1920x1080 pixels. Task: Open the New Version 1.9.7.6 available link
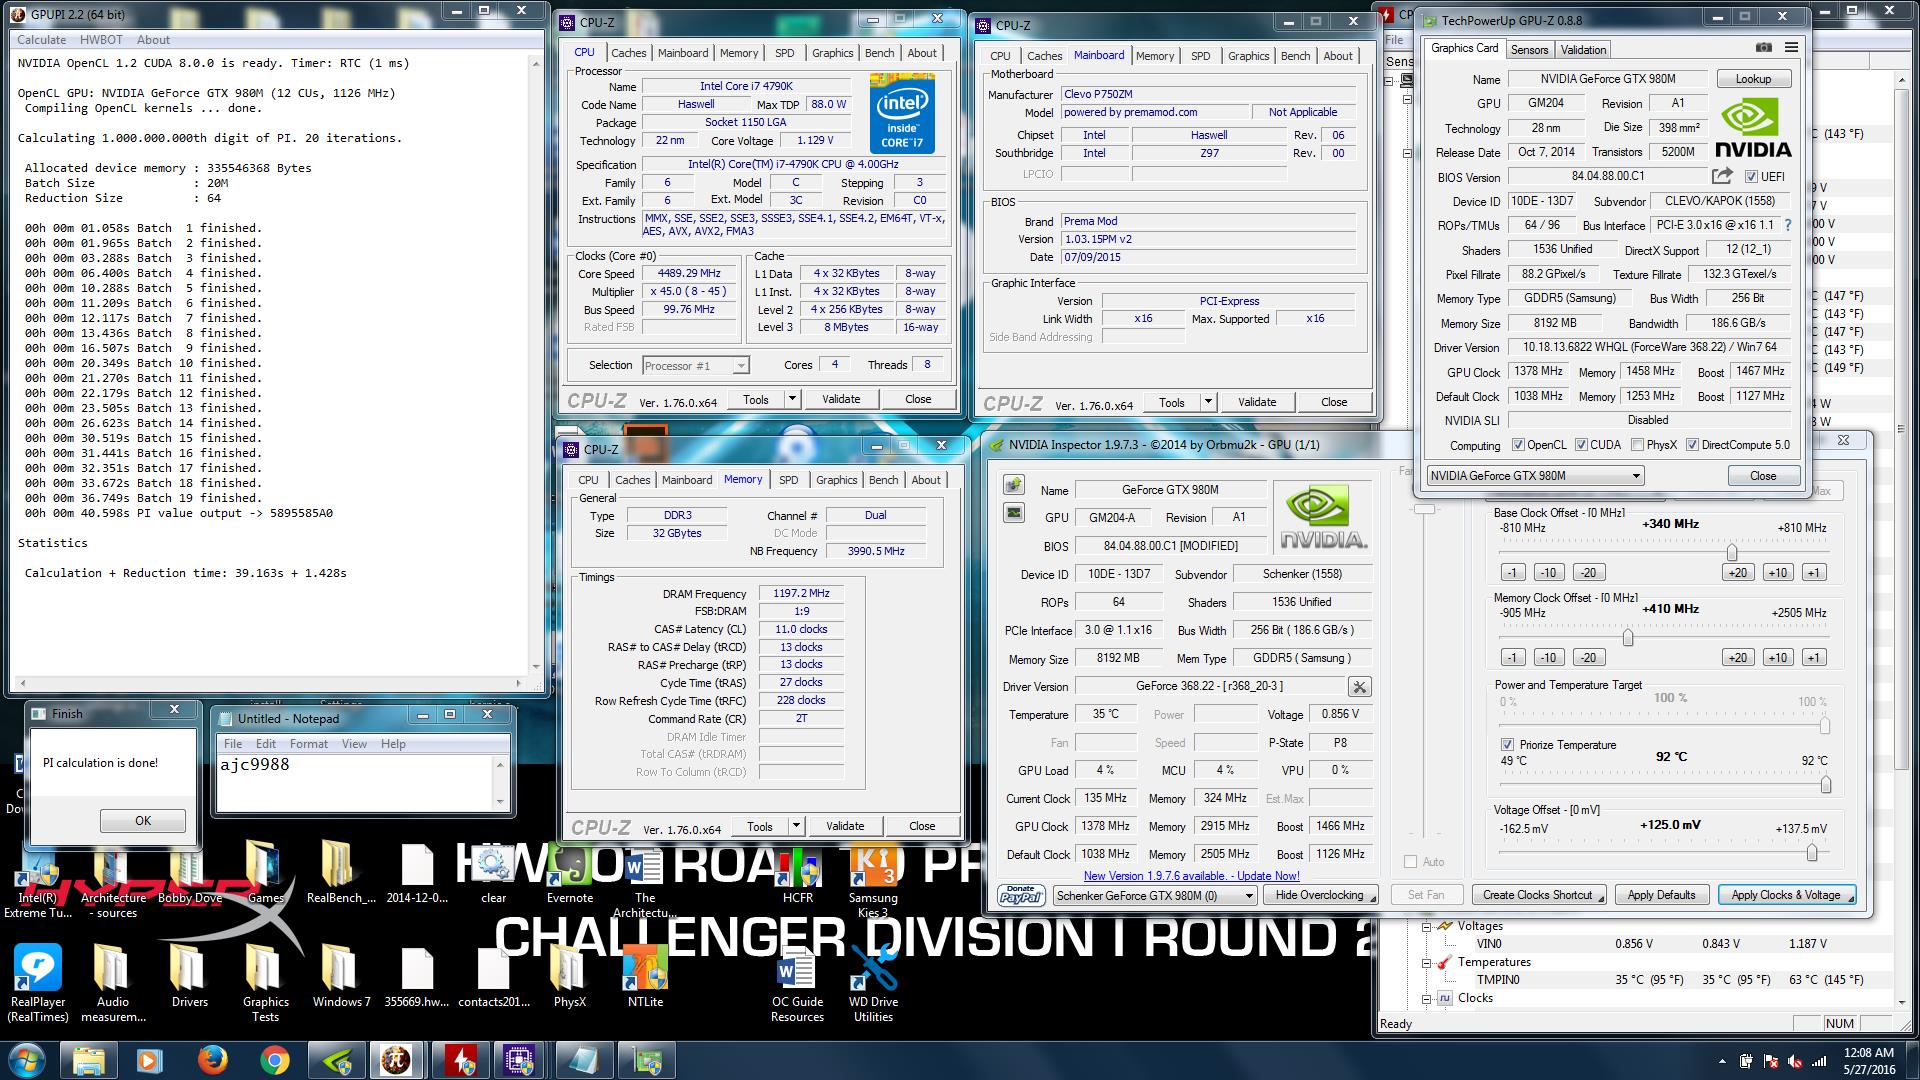pos(1191,875)
